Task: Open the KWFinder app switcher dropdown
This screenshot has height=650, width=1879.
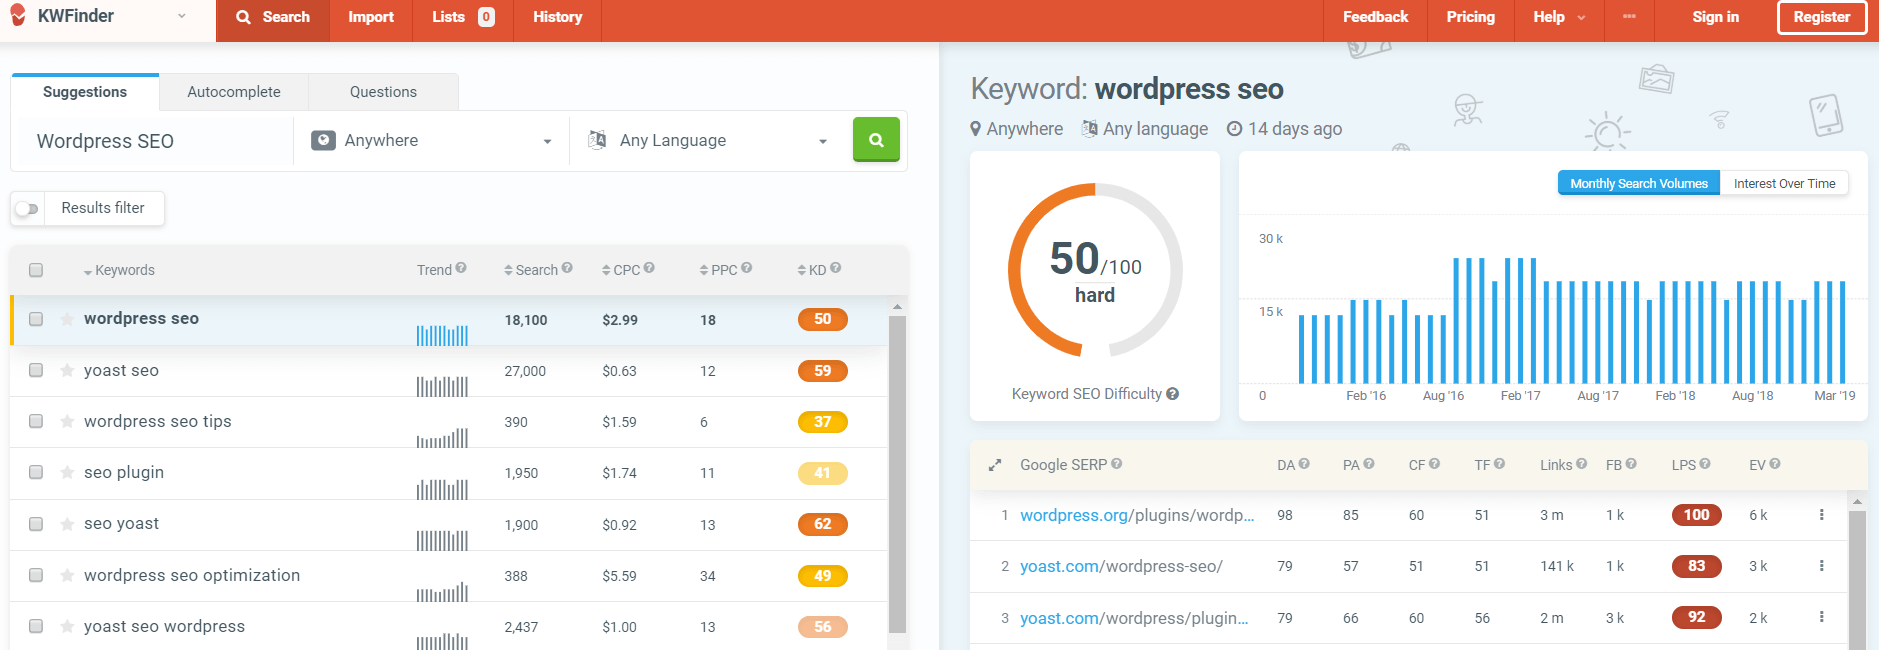Action: point(181,16)
